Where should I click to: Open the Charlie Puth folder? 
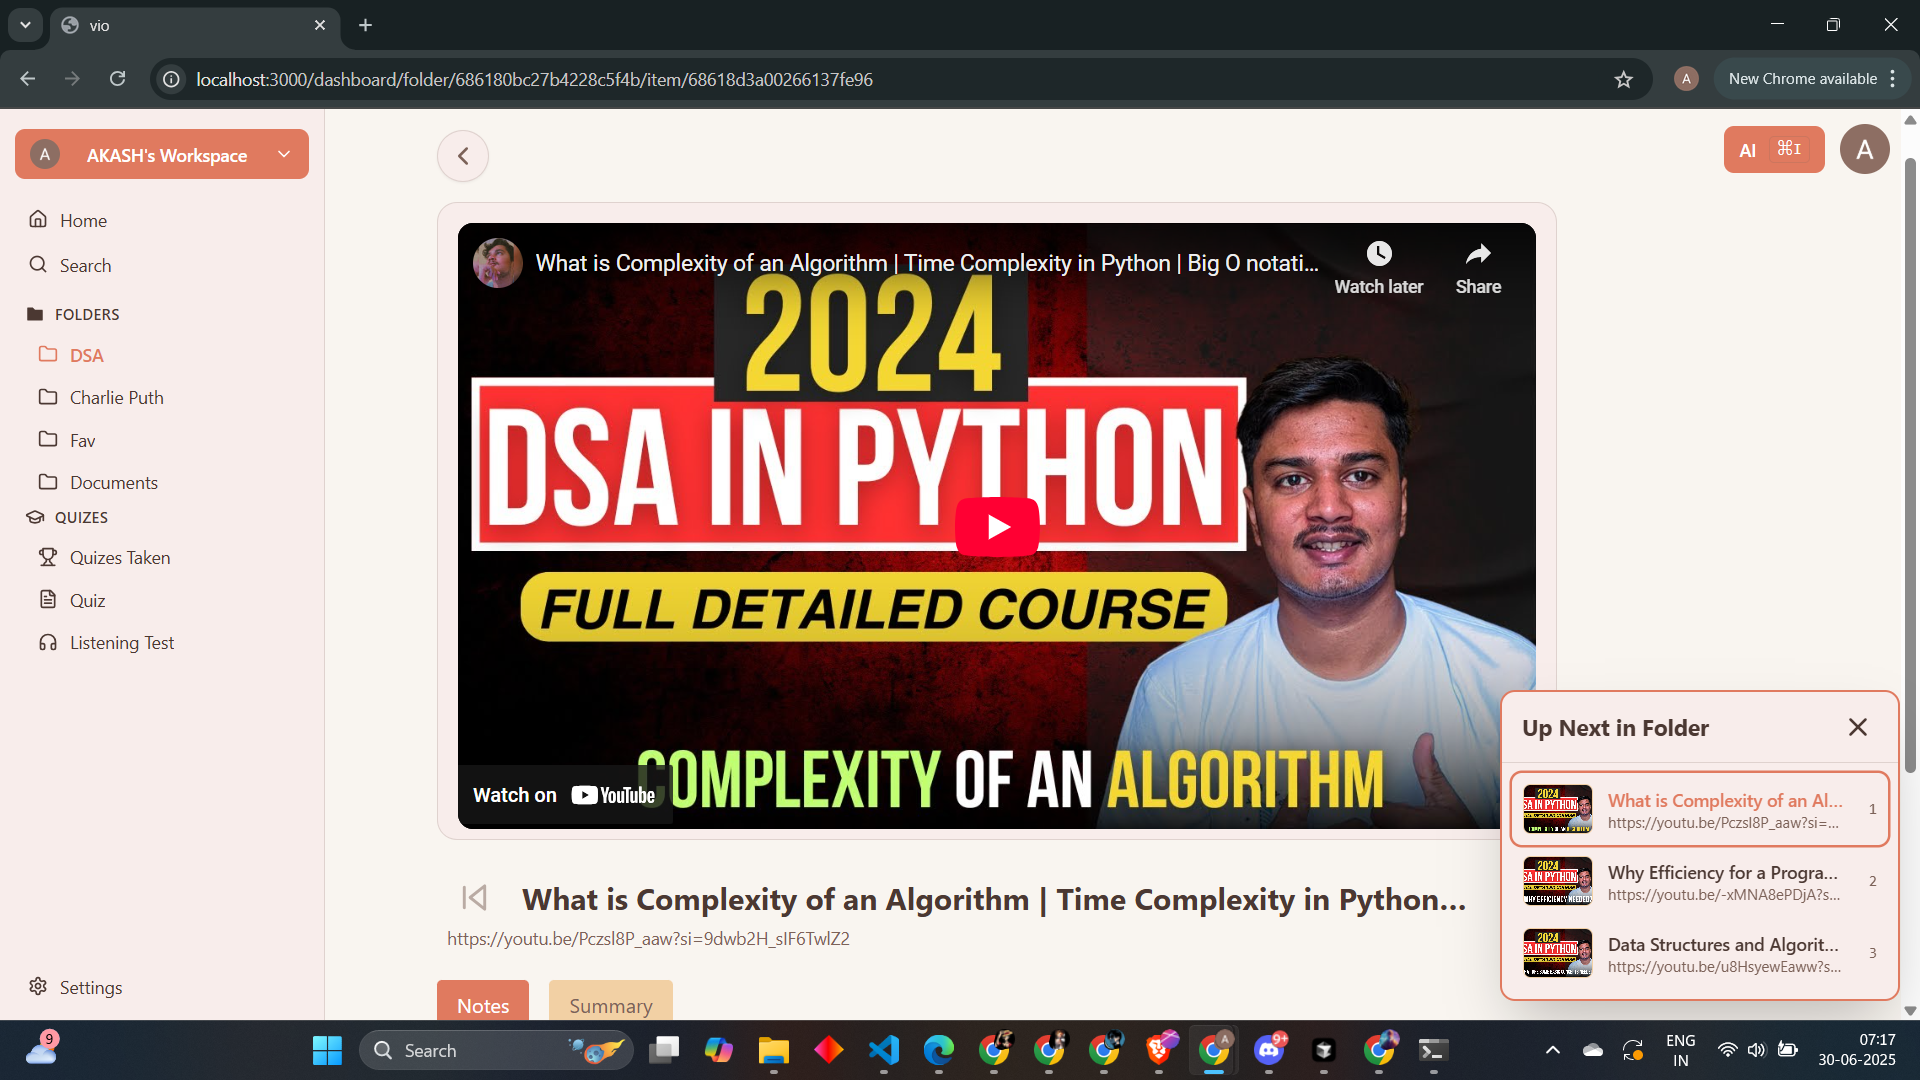116,398
